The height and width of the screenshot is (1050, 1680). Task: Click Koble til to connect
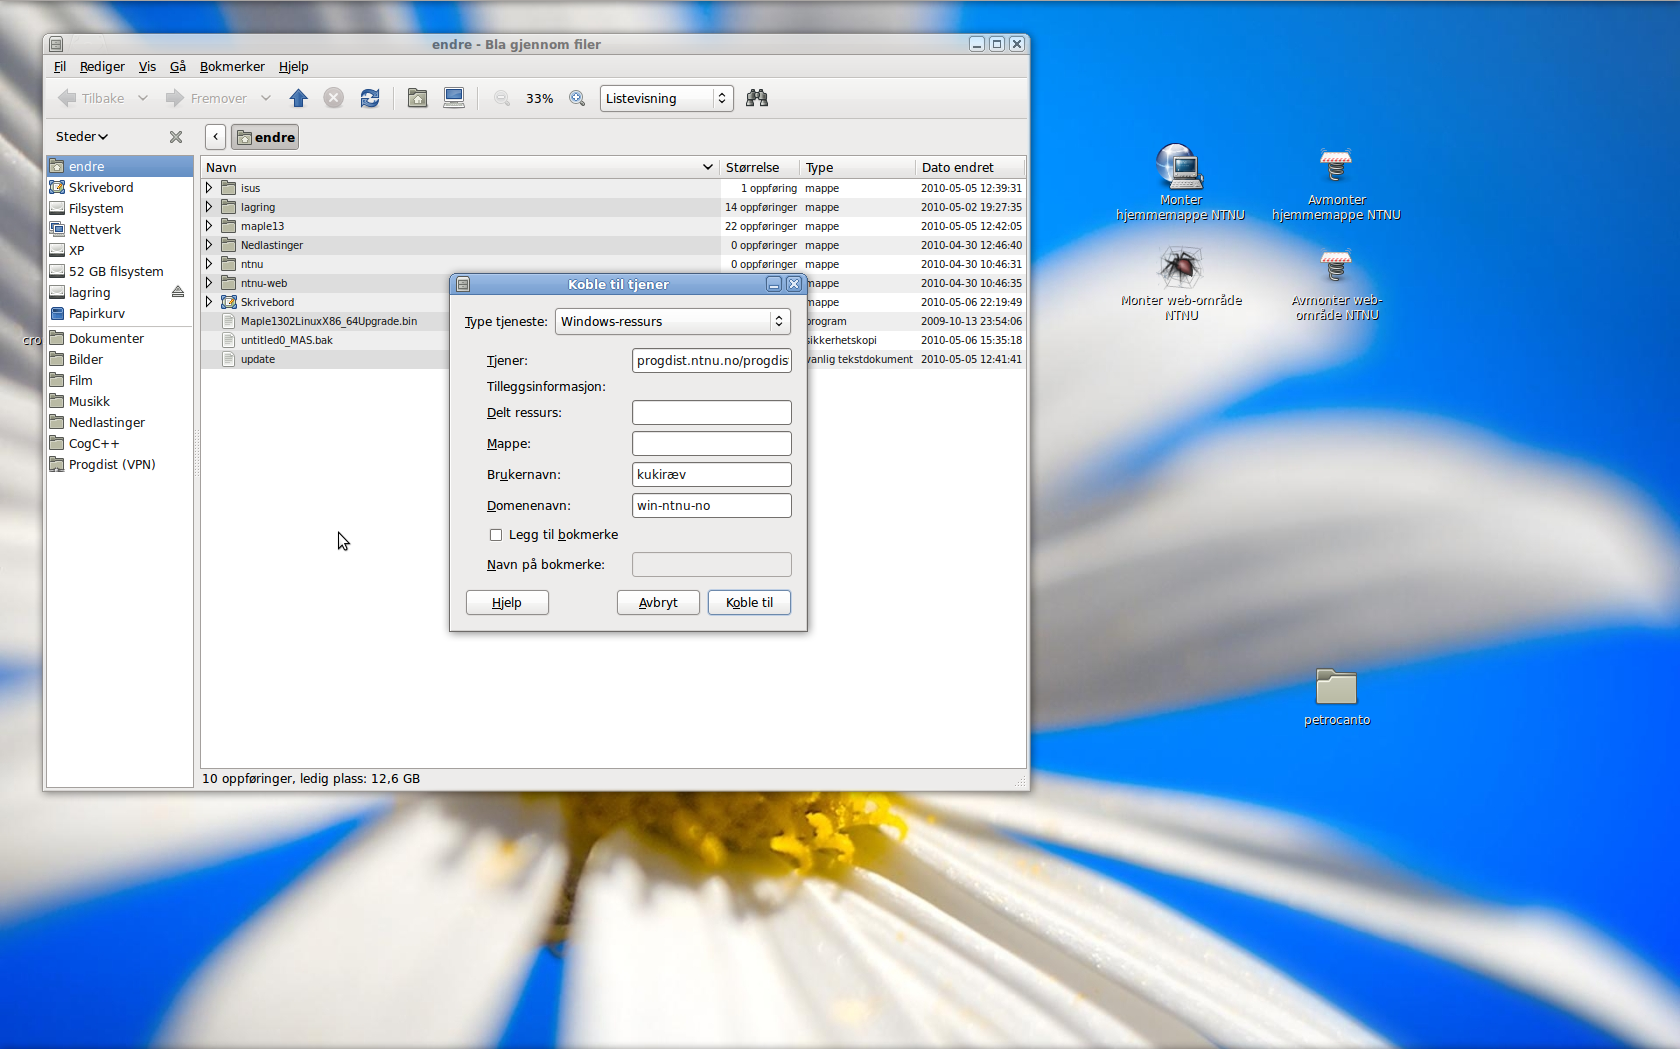coord(749,602)
